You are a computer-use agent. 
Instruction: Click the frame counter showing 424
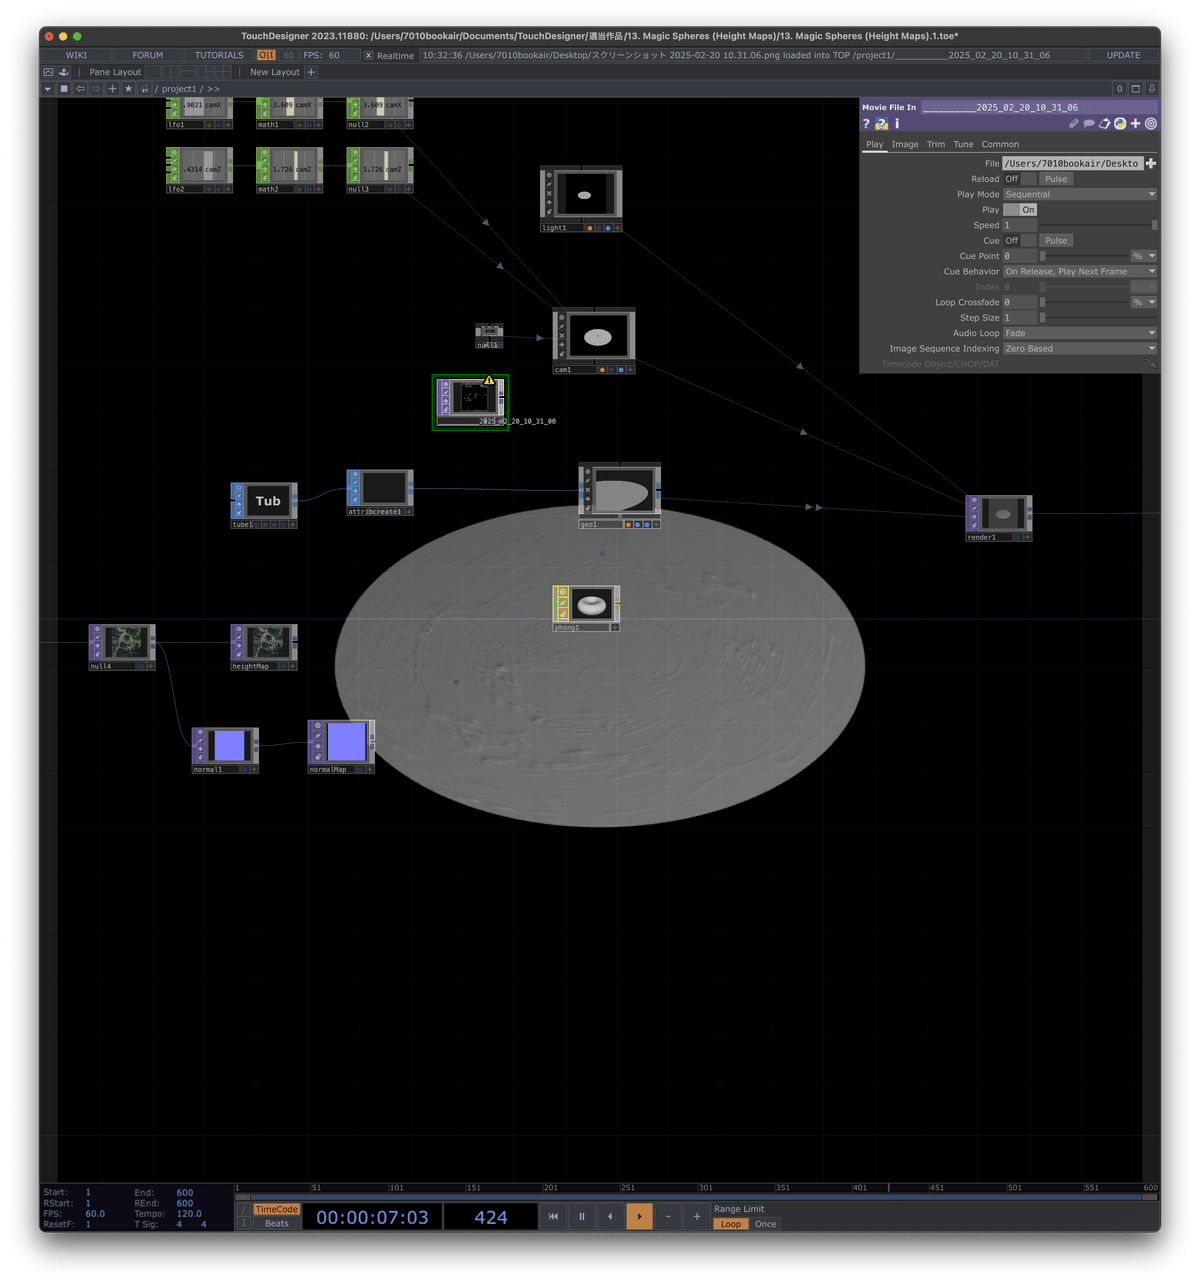click(489, 1216)
